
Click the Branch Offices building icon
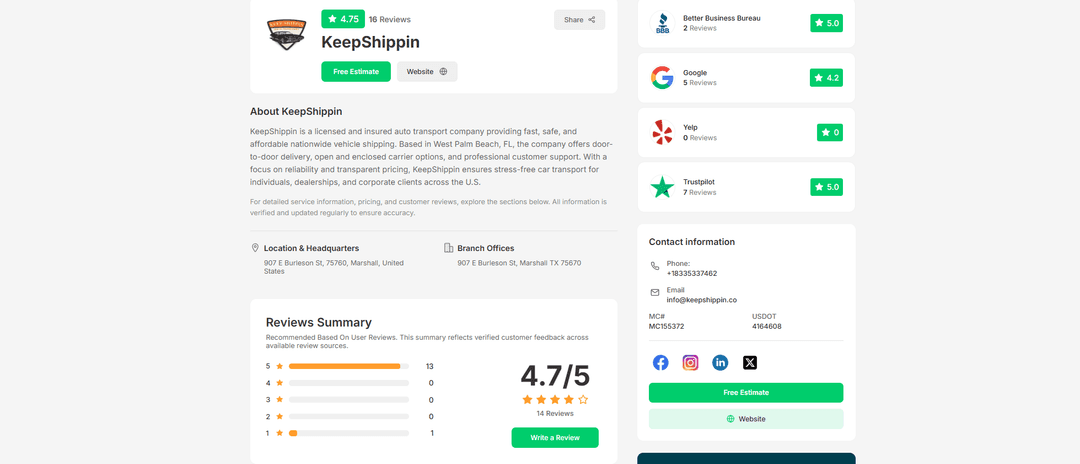448,248
